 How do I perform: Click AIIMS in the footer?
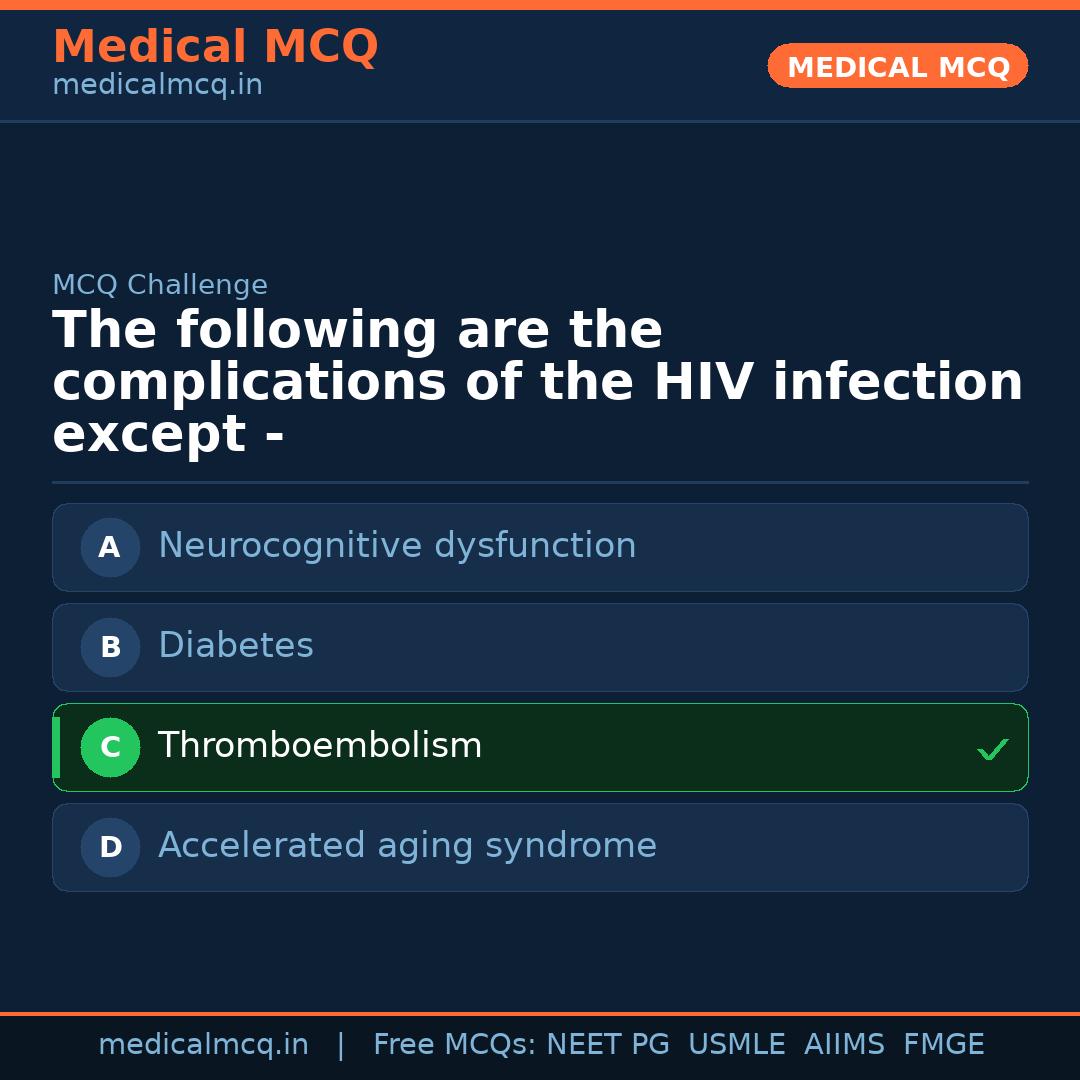click(844, 1045)
